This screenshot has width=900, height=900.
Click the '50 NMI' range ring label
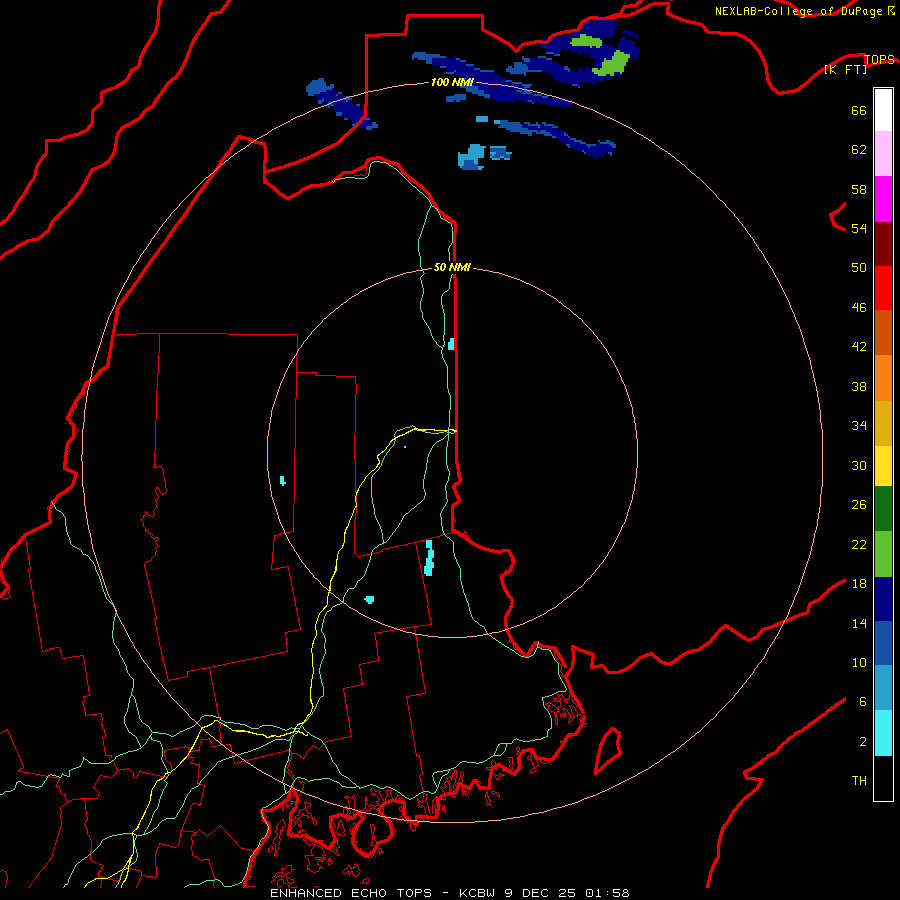point(452,267)
